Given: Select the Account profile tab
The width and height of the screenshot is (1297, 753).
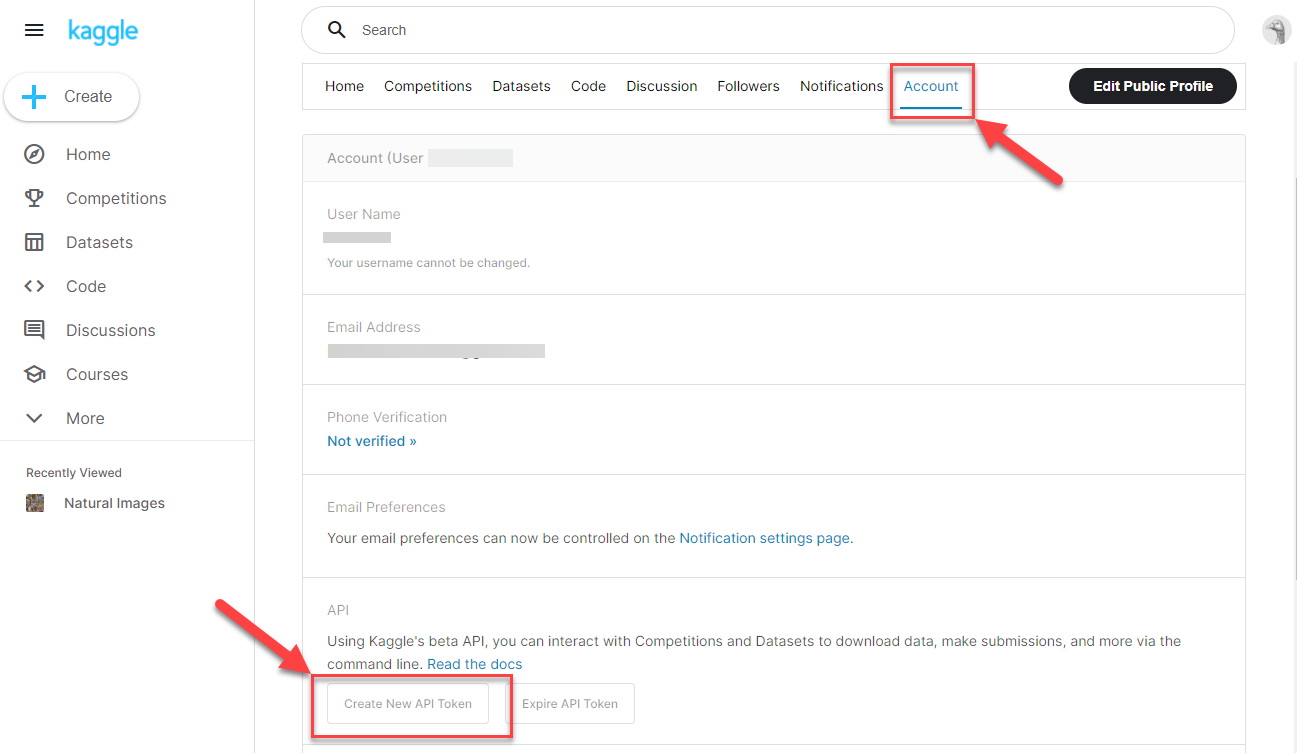Looking at the screenshot, I should [x=931, y=86].
